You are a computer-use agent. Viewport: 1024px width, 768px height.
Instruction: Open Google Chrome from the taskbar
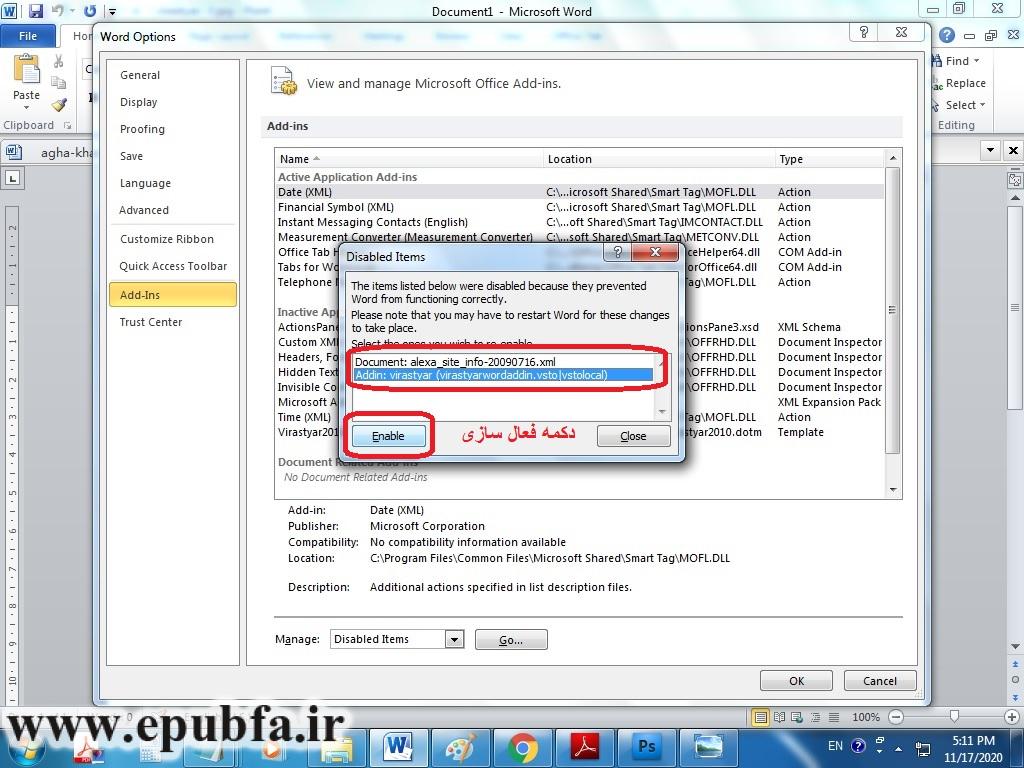[522, 747]
